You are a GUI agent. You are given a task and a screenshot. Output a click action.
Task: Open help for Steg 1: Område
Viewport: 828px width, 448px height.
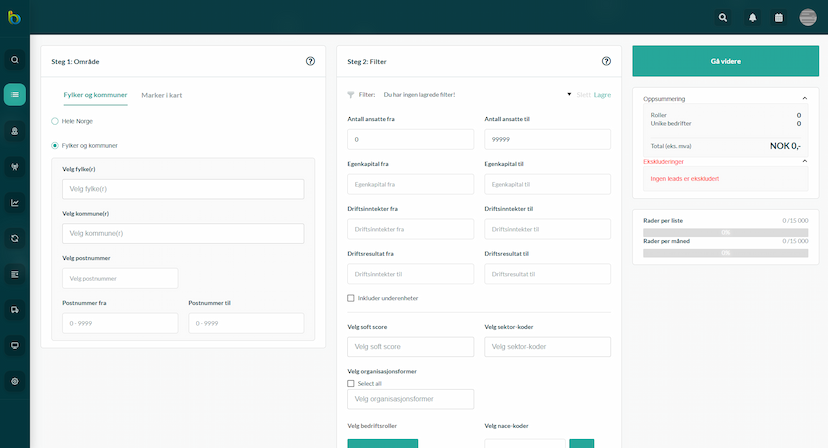[310, 61]
